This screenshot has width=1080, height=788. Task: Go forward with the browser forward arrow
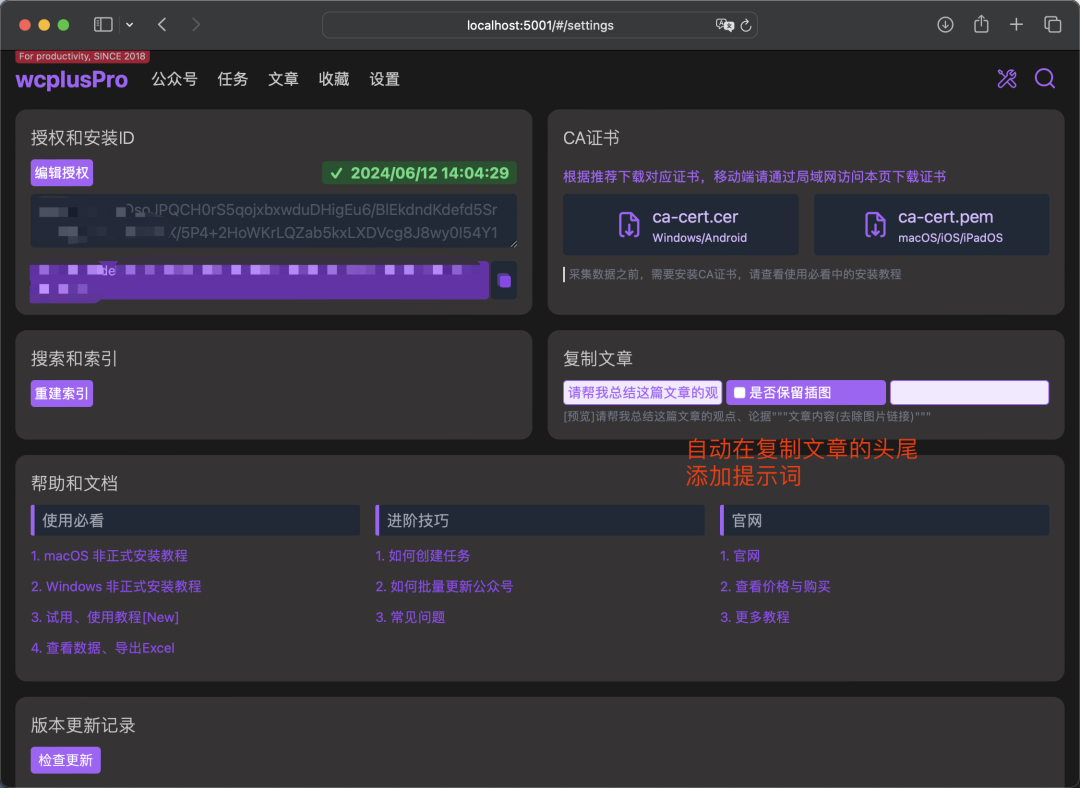196,25
